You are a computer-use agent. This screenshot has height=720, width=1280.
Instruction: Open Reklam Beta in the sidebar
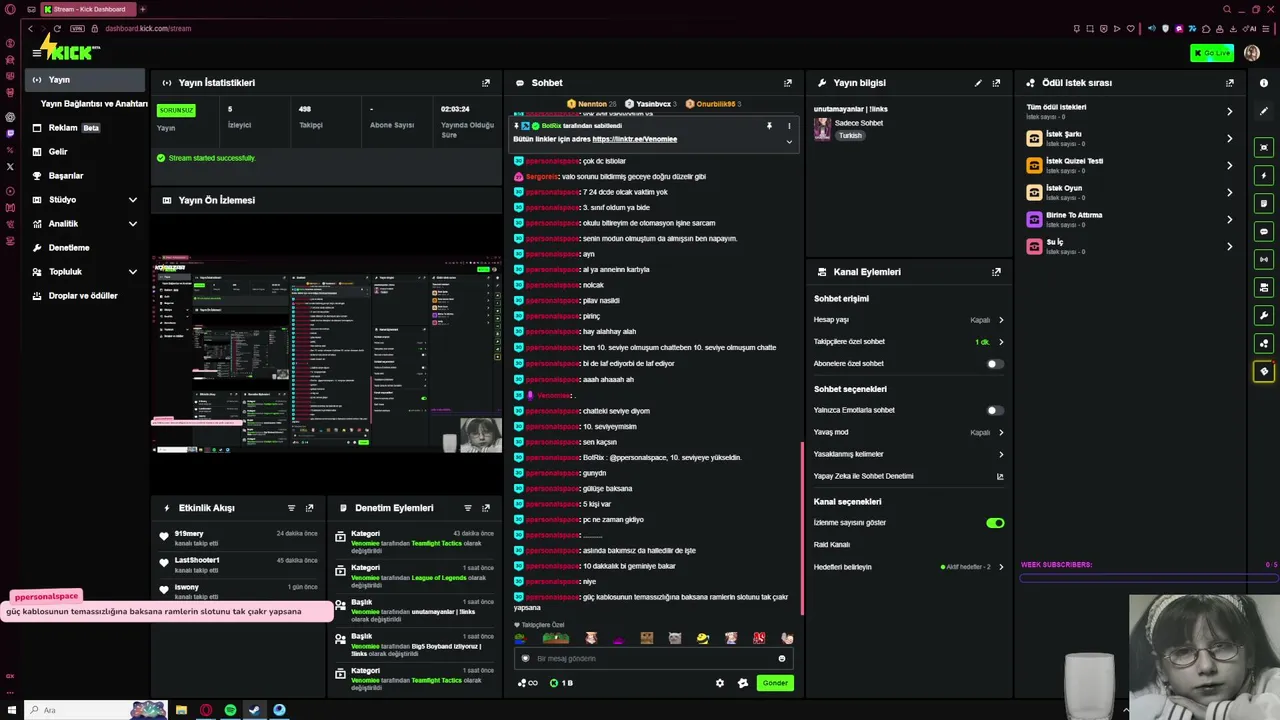[x=86, y=128]
